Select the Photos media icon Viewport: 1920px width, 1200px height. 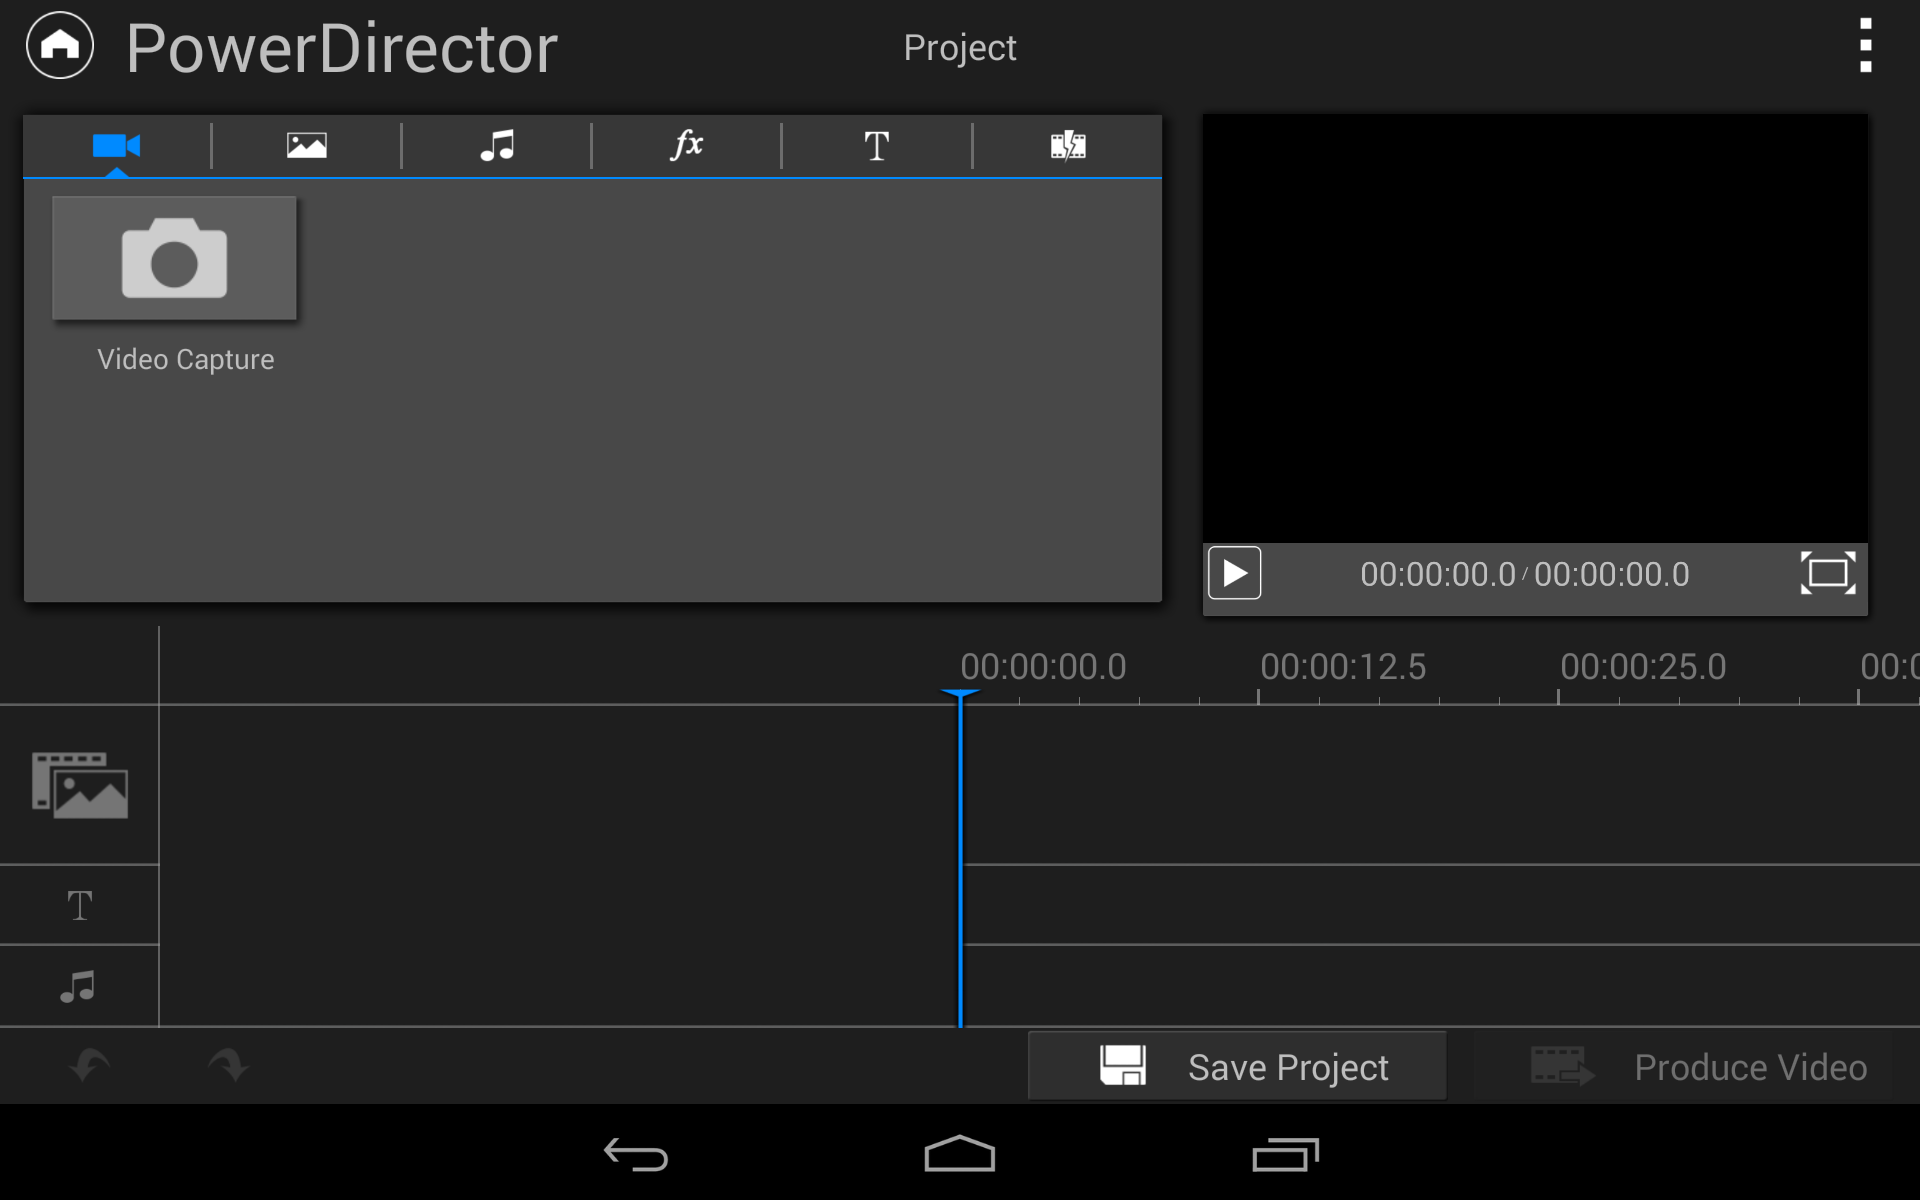pyautogui.click(x=306, y=146)
